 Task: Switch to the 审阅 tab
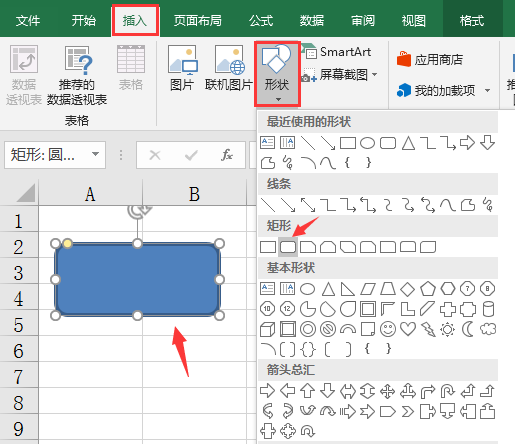(363, 21)
